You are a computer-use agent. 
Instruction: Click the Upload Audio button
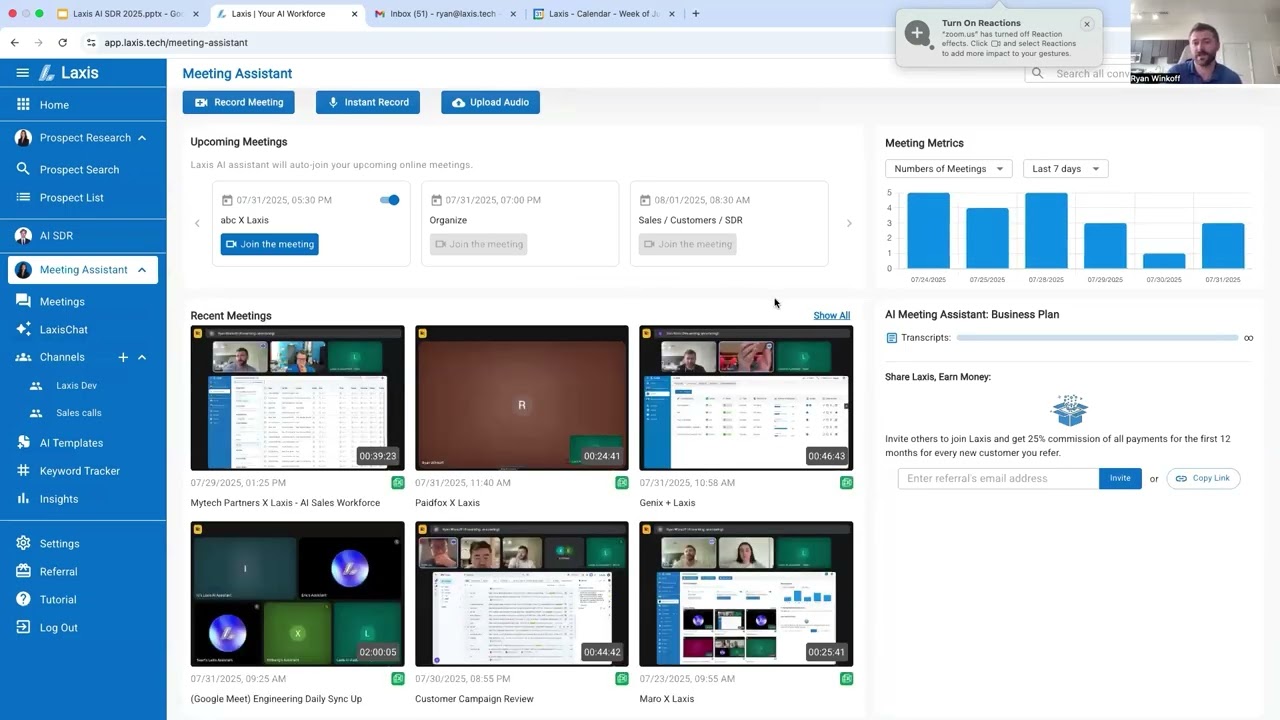pos(490,102)
